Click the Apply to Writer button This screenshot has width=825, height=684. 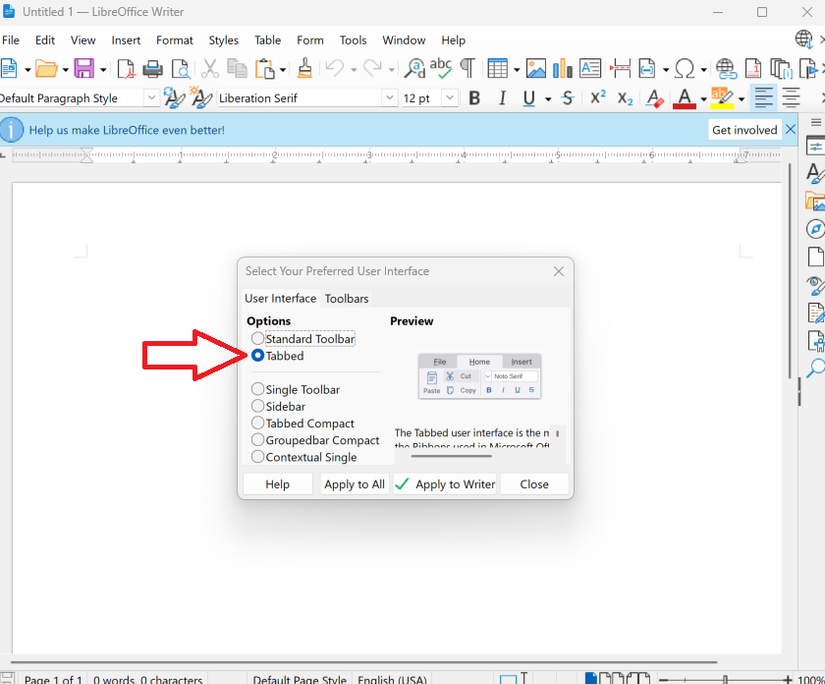[x=445, y=484]
